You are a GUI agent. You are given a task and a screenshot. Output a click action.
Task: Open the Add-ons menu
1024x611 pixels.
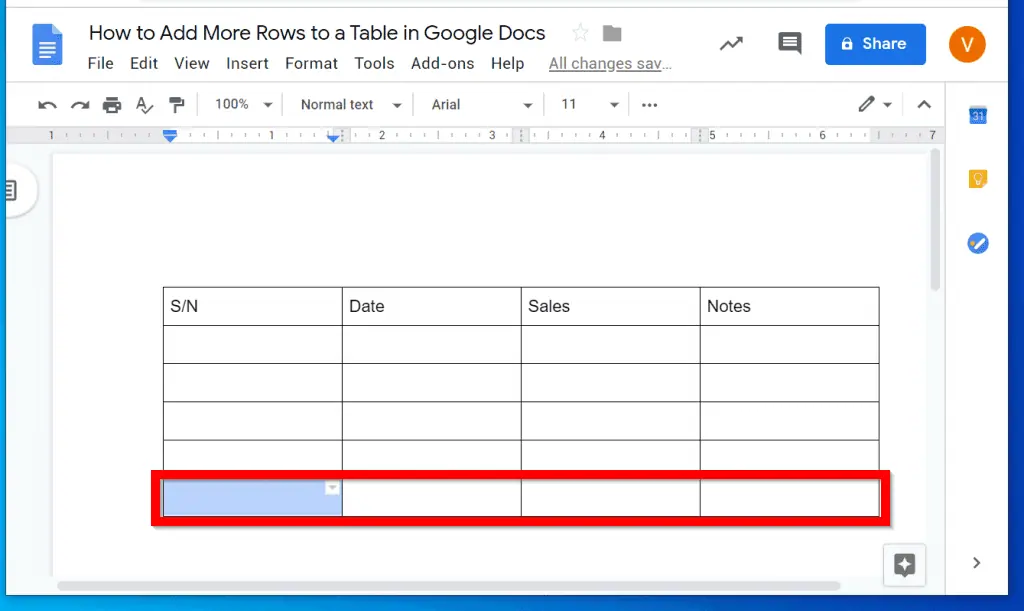[442, 63]
